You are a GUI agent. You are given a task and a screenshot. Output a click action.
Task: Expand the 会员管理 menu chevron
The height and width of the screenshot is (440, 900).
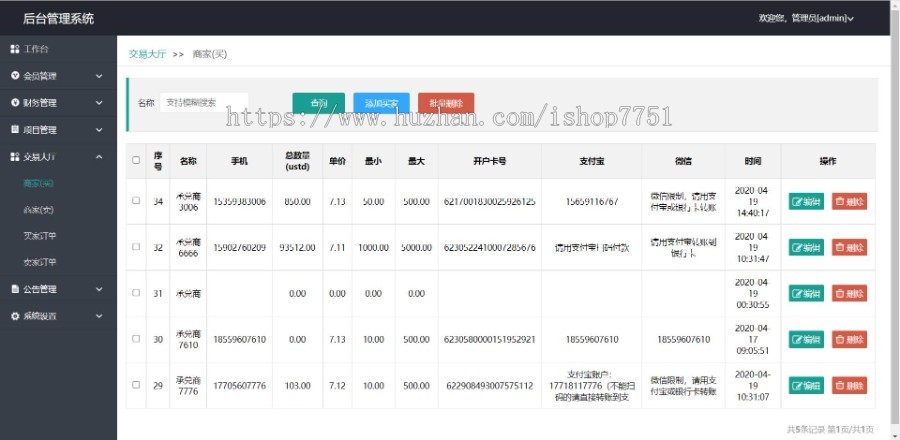point(99,75)
